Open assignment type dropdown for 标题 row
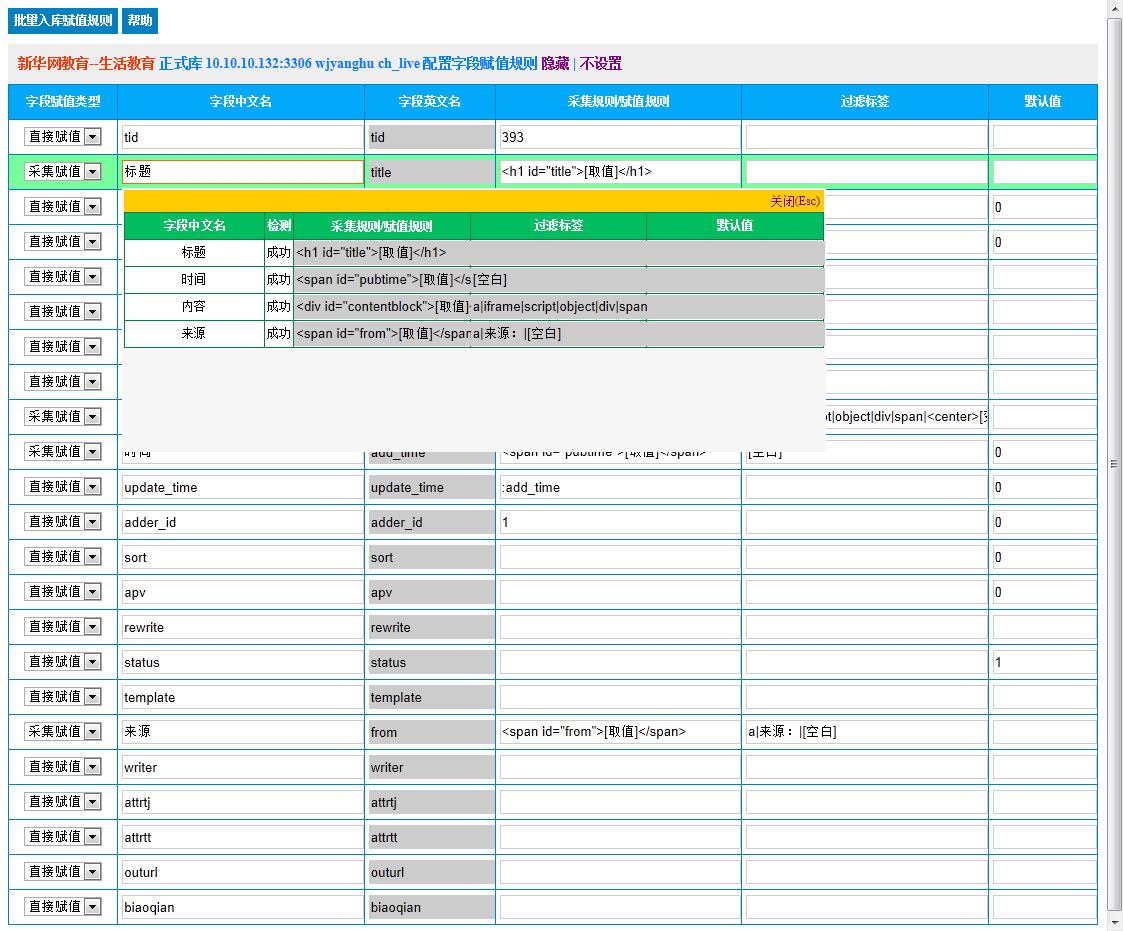The height and width of the screenshot is (931, 1123). coord(63,172)
